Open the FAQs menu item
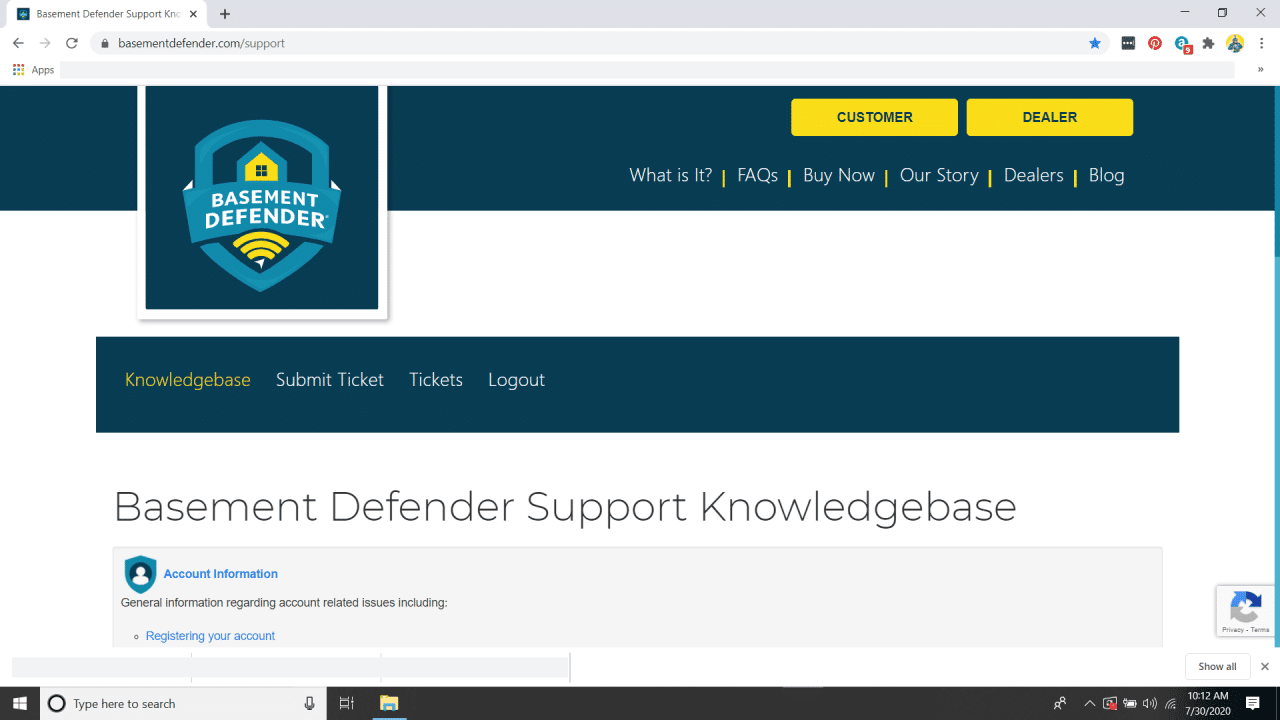 click(757, 175)
